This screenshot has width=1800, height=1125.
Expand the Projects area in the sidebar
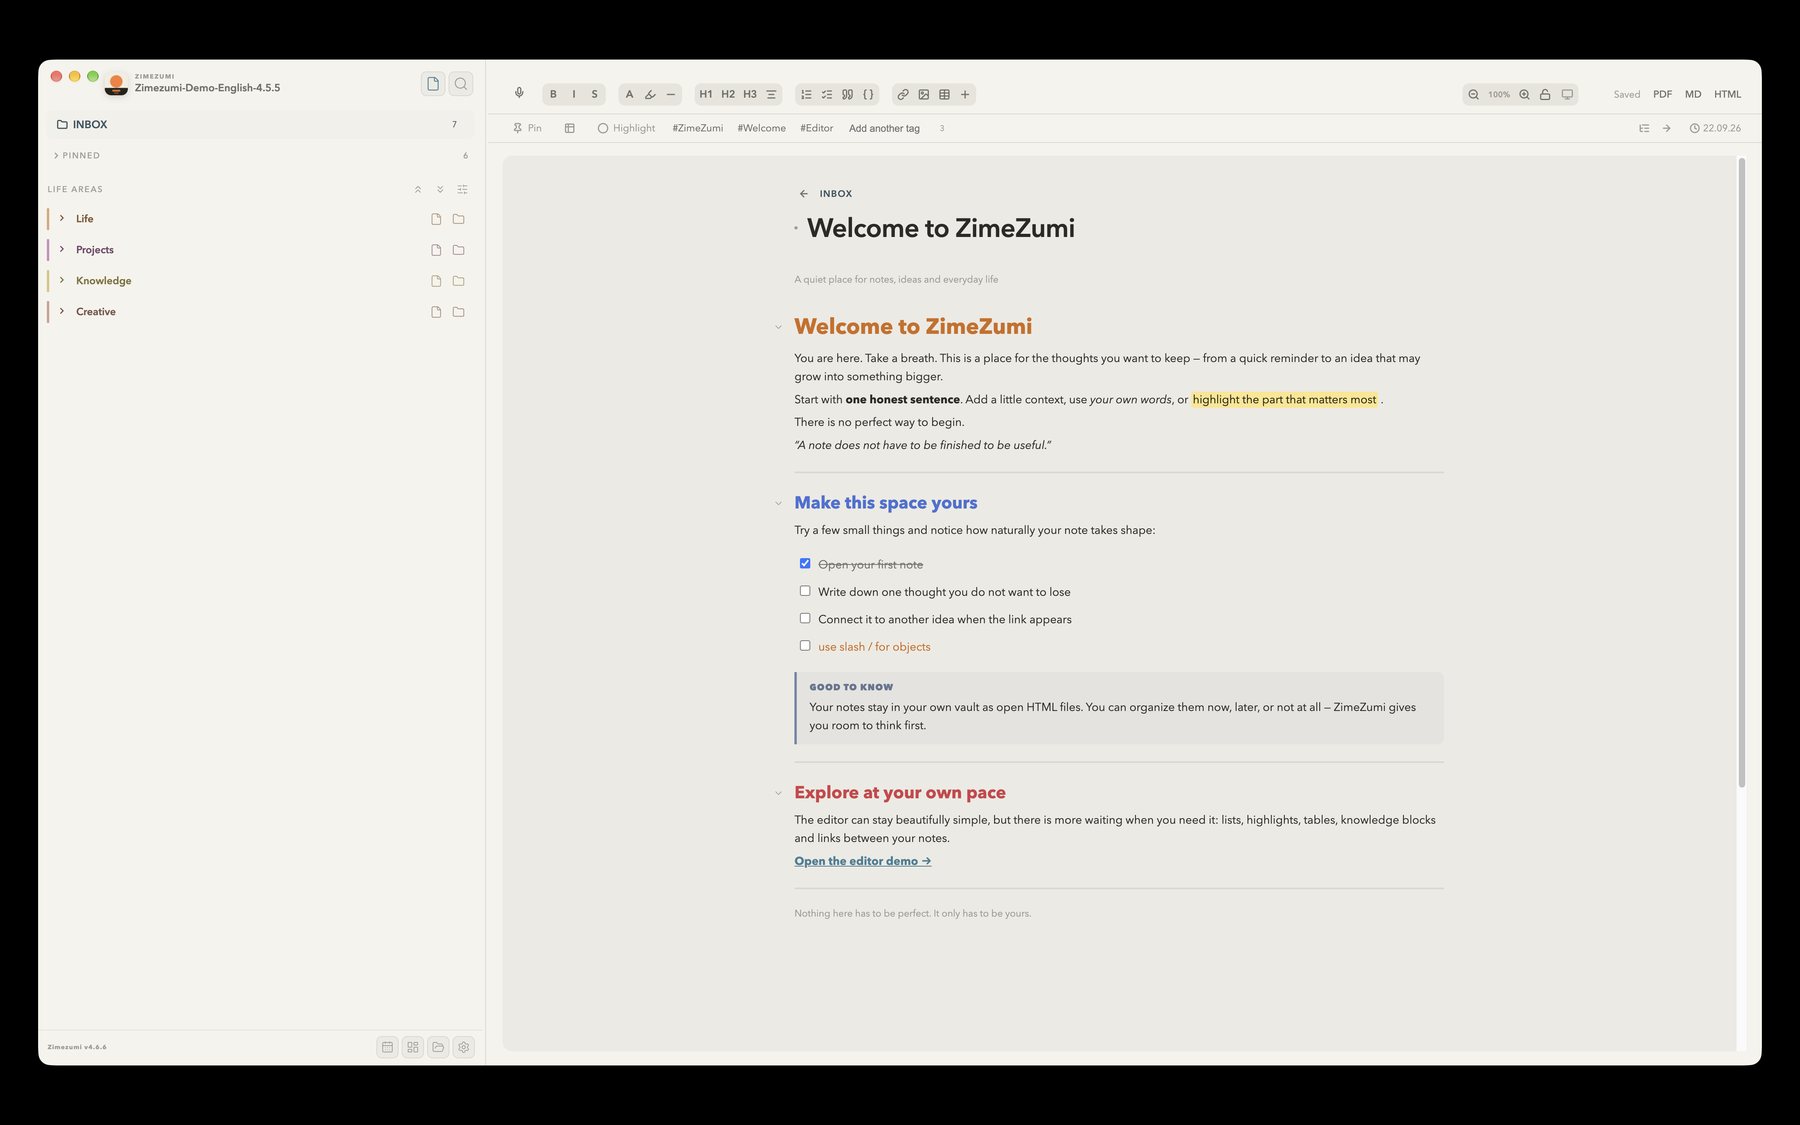click(62, 249)
